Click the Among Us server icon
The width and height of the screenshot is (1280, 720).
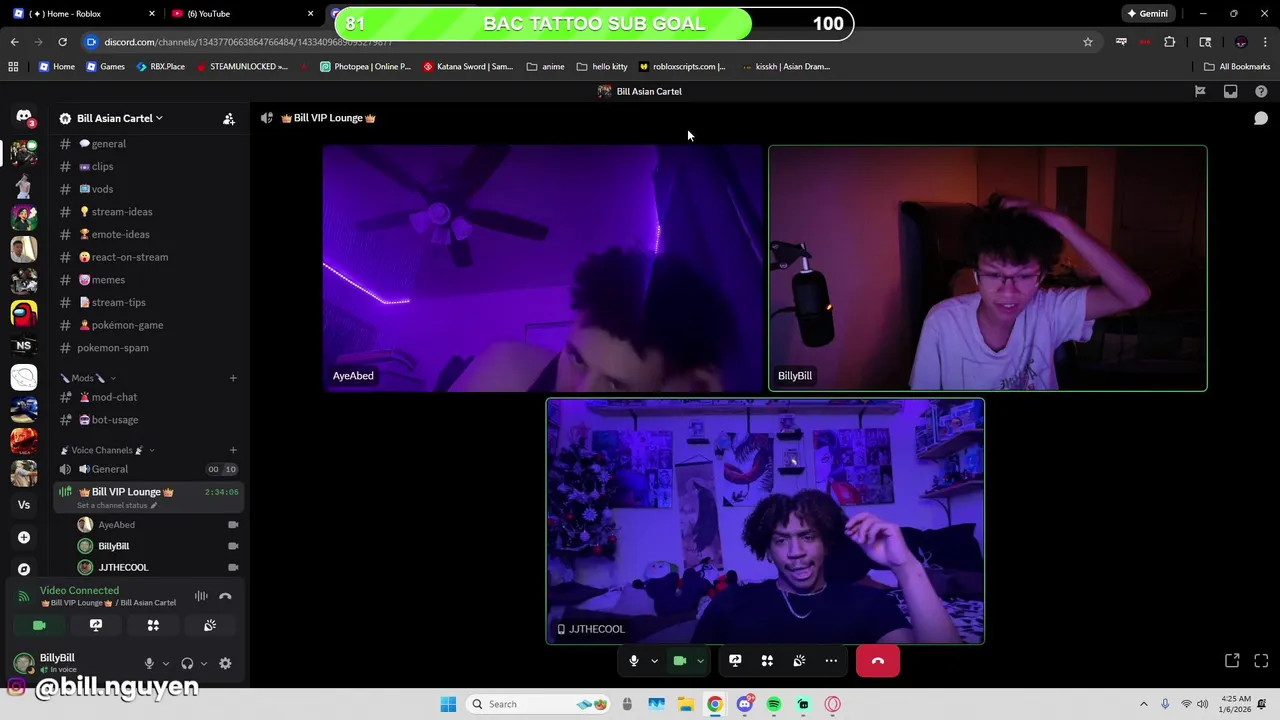(24, 313)
